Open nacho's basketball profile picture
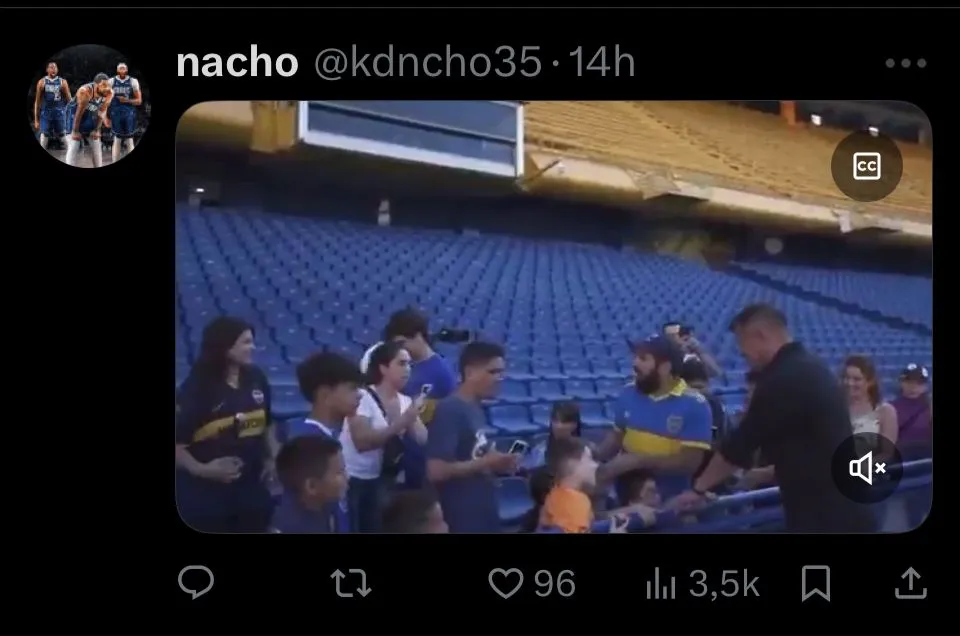Viewport: 960px width, 636px height. coord(89,106)
